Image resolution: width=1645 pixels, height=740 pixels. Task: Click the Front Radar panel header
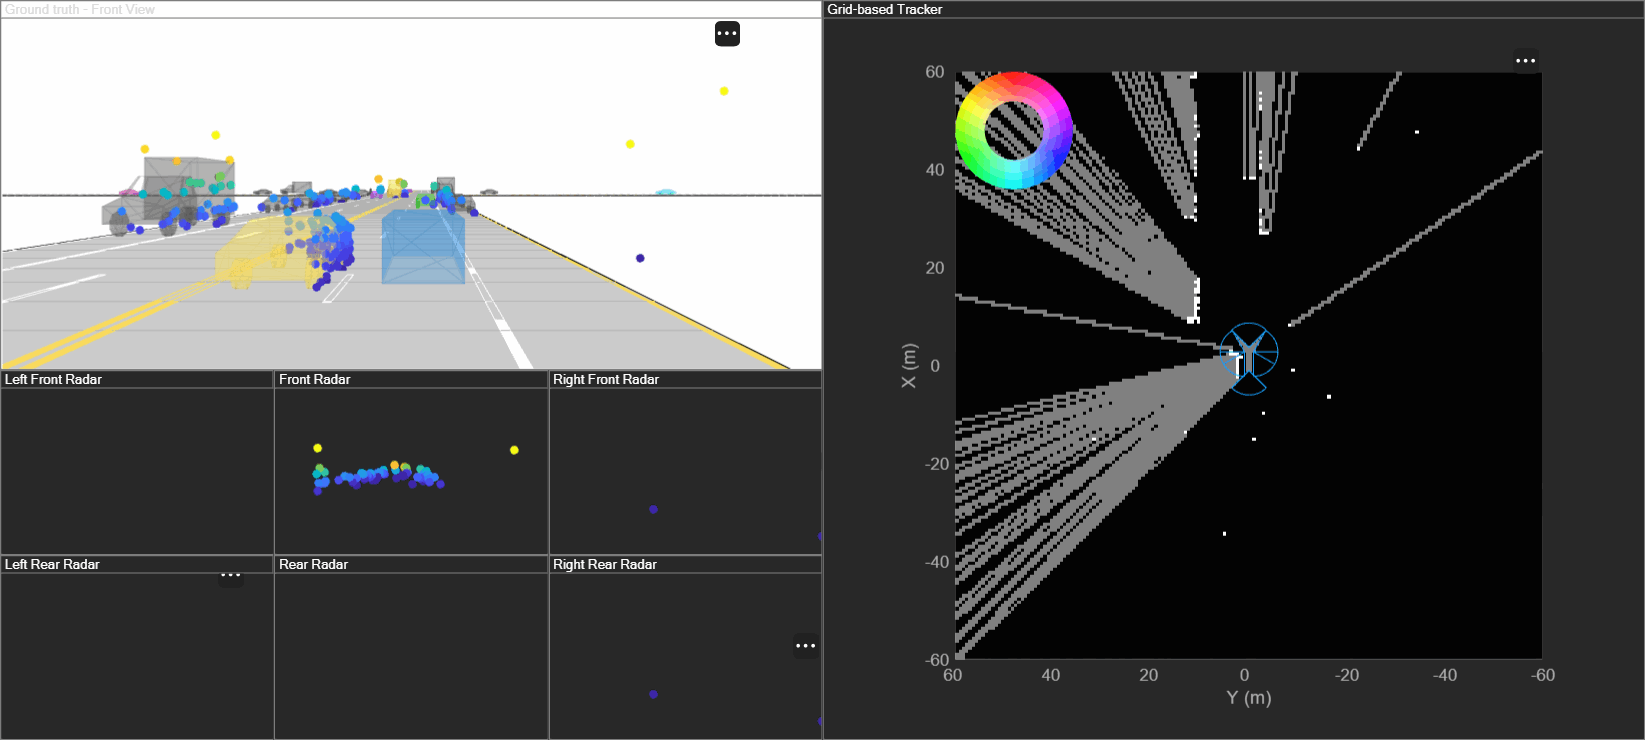coord(315,379)
